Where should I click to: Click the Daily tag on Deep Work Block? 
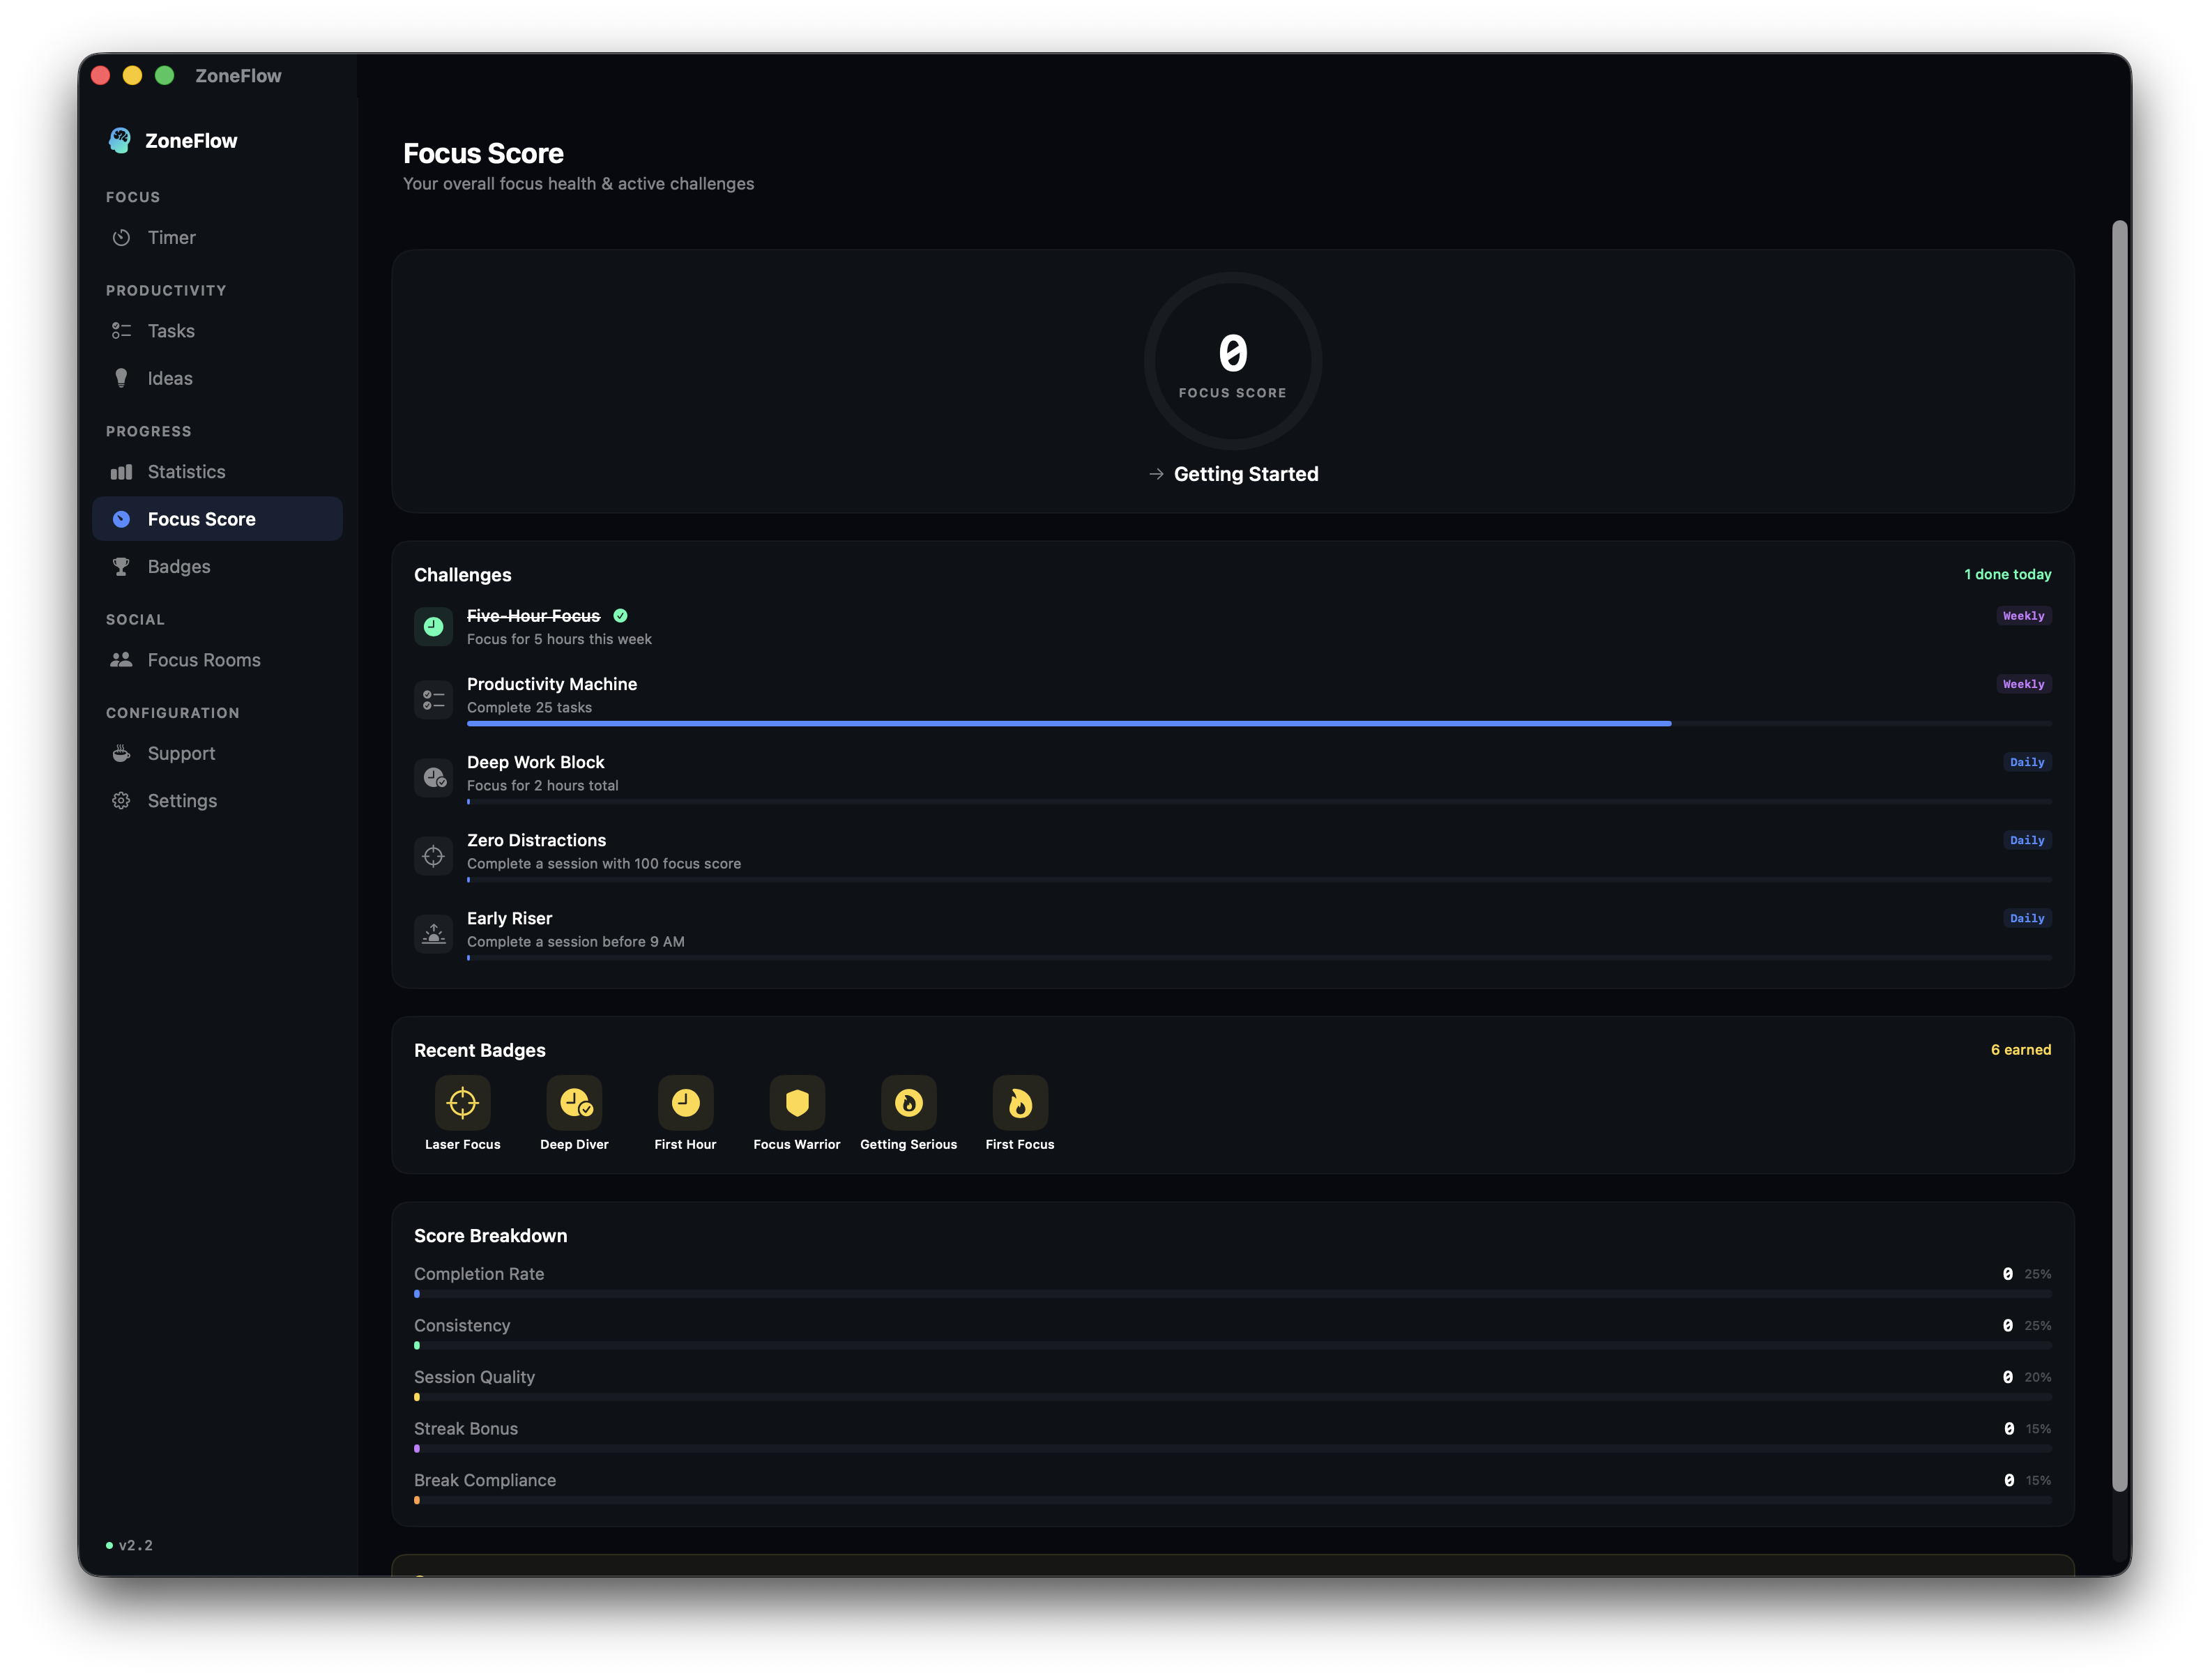click(x=2026, y=761)
